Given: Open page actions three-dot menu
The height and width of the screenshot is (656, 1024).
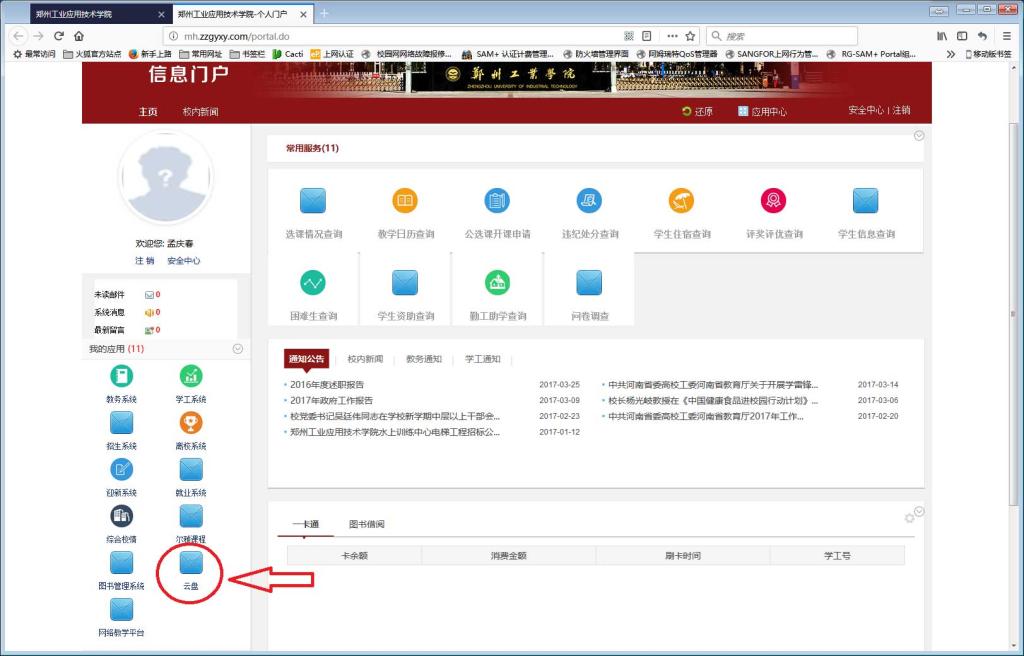Looking at the screenshot, I should pos(672,36).
